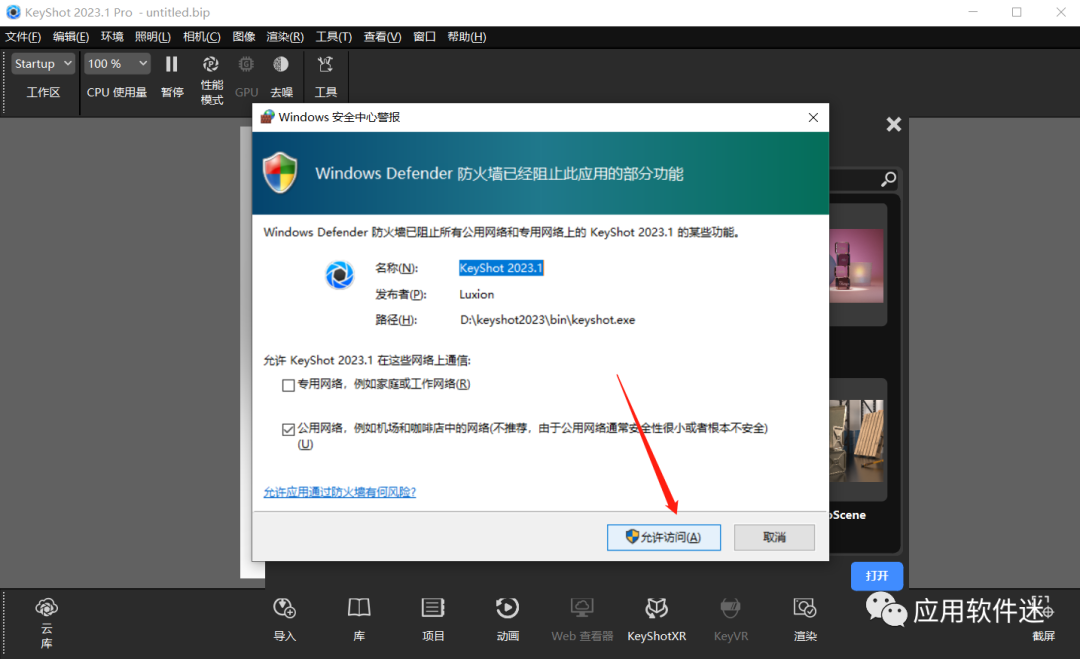Open the Cloud Library (云库) panel
Screen dimensions: 1080x659
click(x=46, y=615)
